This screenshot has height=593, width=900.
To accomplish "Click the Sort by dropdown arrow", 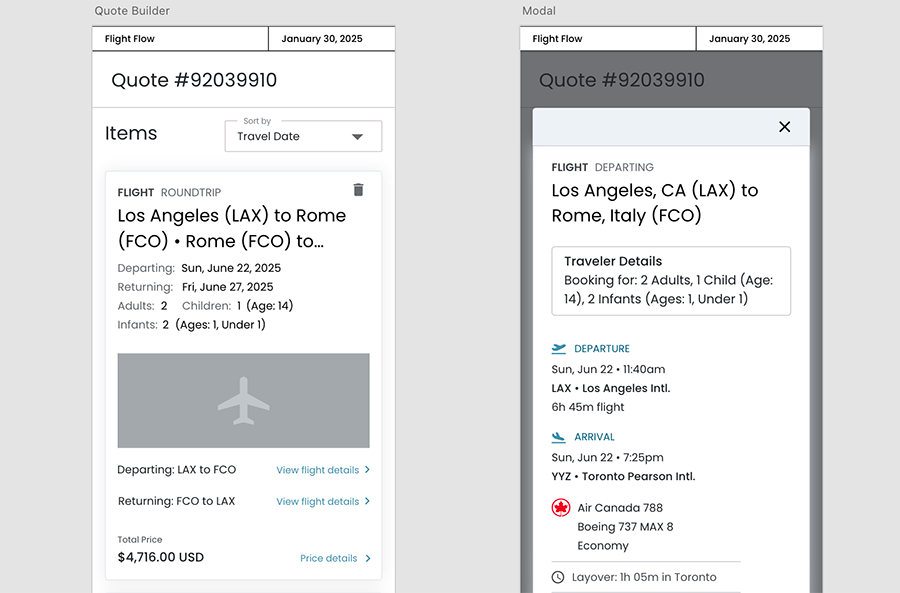I will pyautogui.click(x=357, y=137).
